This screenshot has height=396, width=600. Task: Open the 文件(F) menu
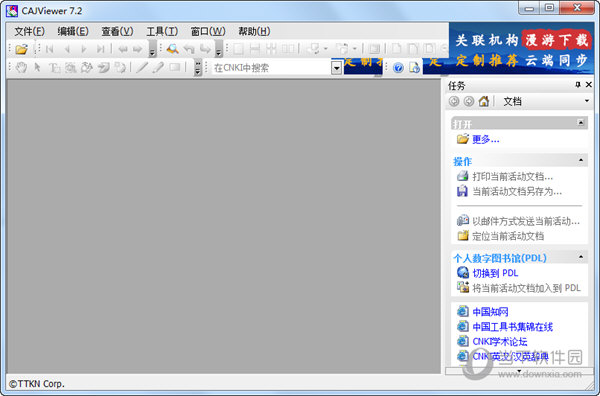click(29, 31)
